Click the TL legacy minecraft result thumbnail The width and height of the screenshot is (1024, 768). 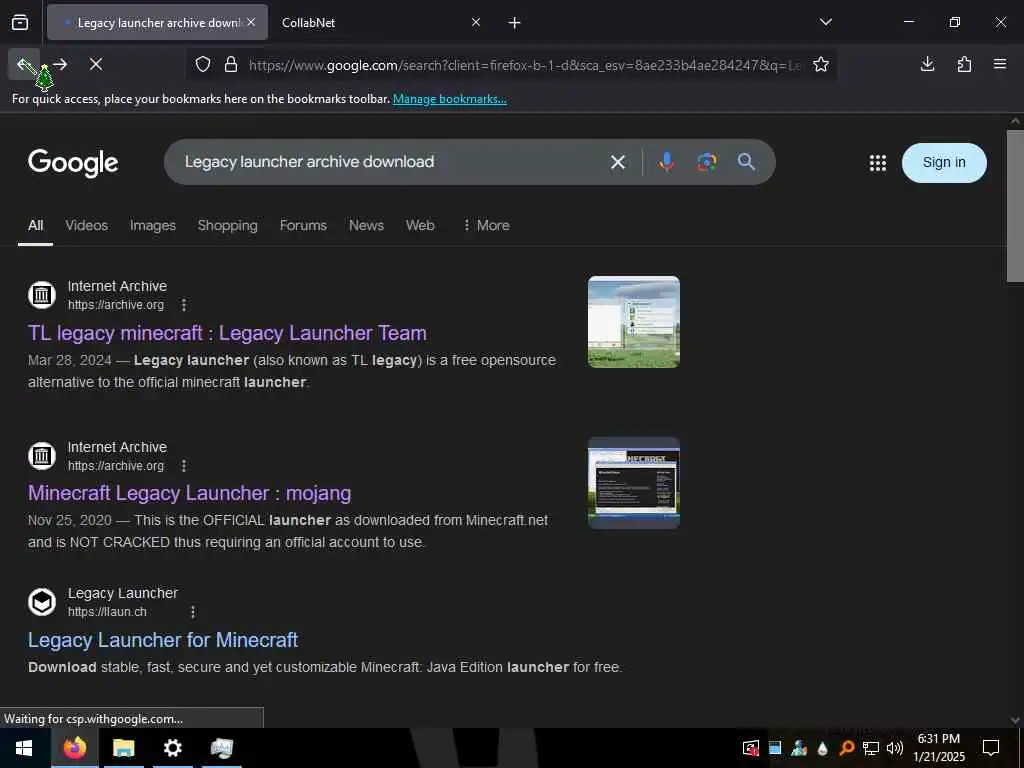[x=633, y=322]
